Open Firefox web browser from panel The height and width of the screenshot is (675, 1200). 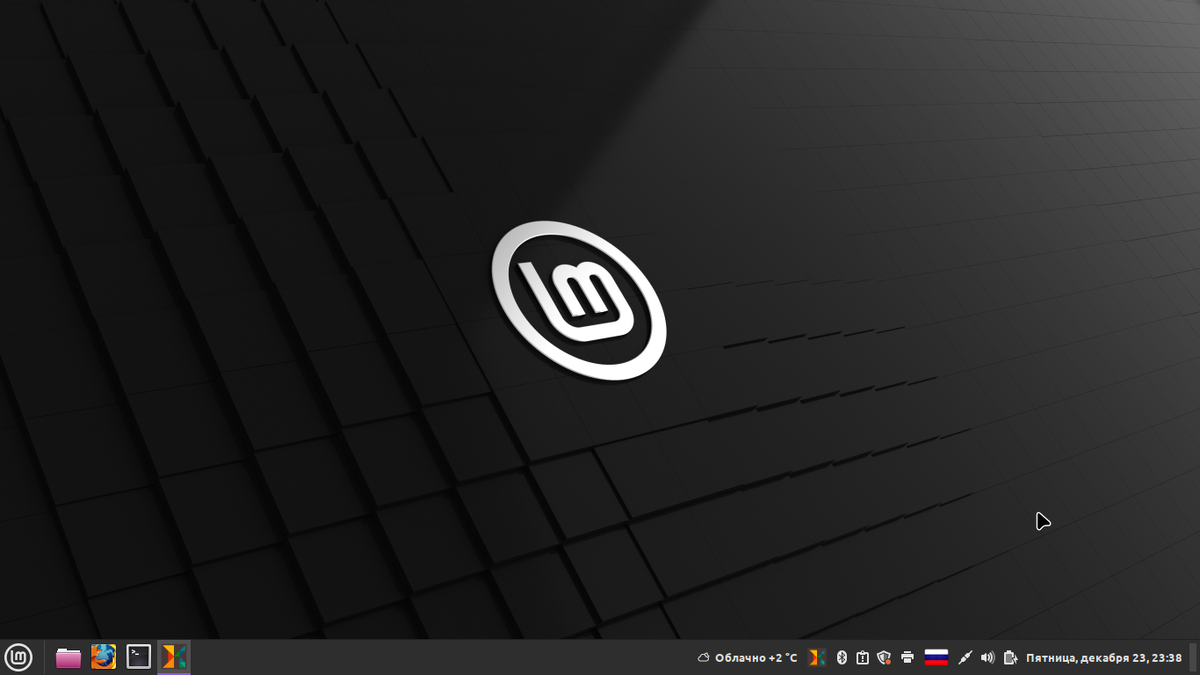click(103, 657)
